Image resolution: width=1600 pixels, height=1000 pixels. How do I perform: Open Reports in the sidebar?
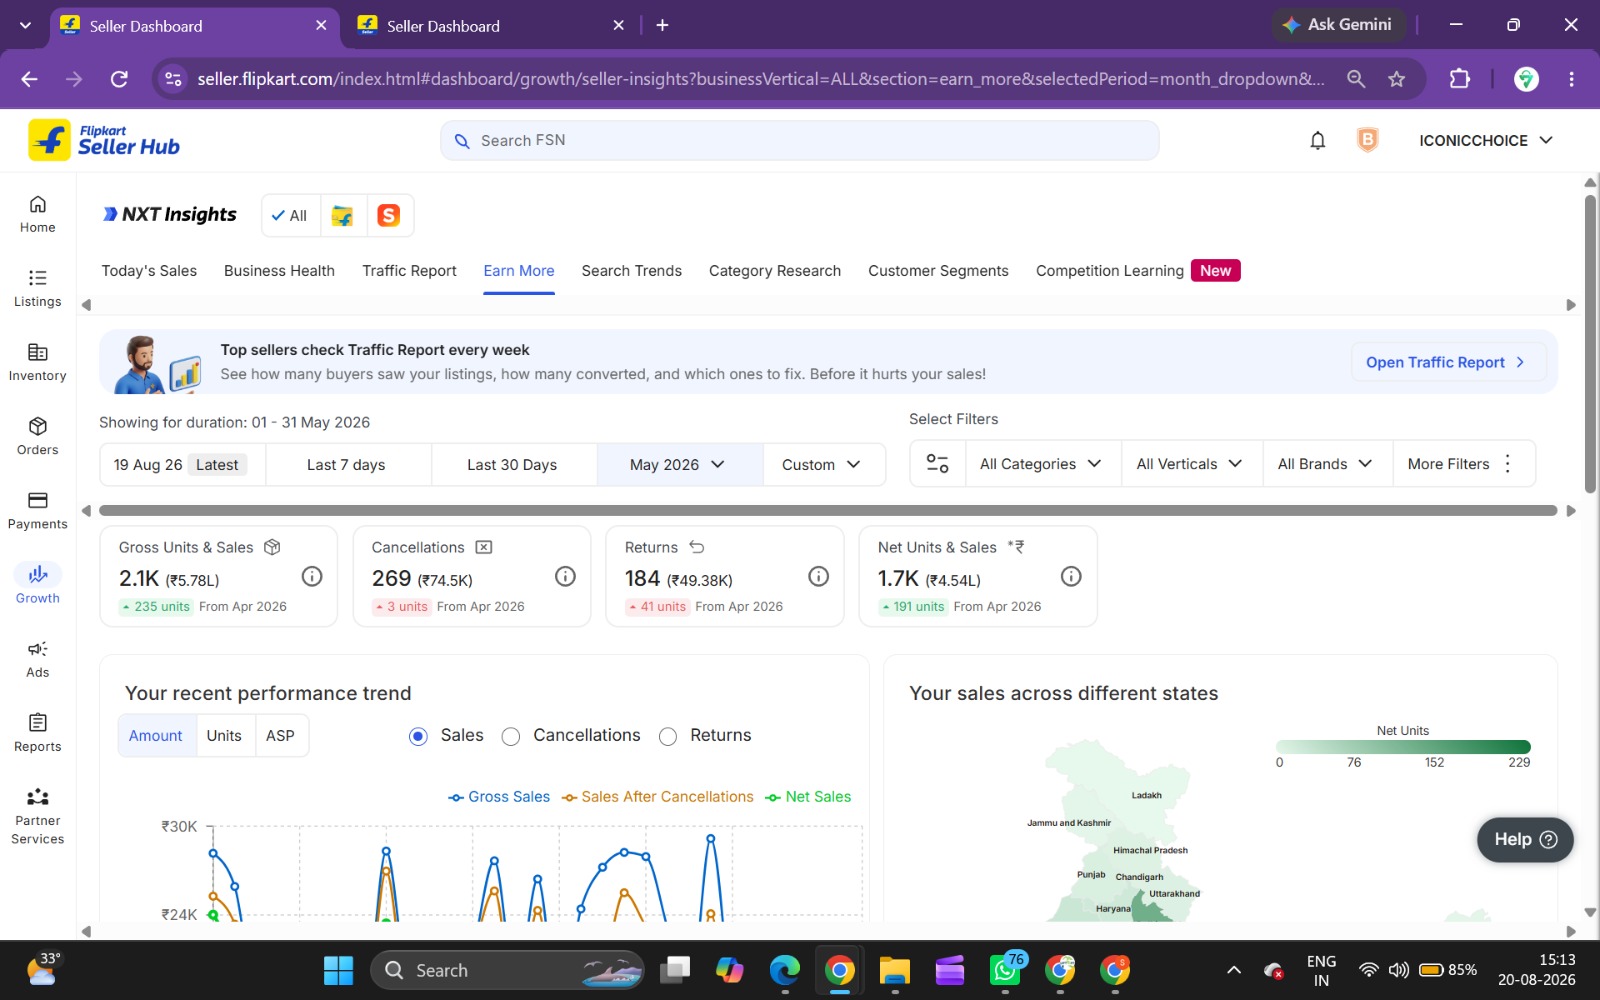37,733
